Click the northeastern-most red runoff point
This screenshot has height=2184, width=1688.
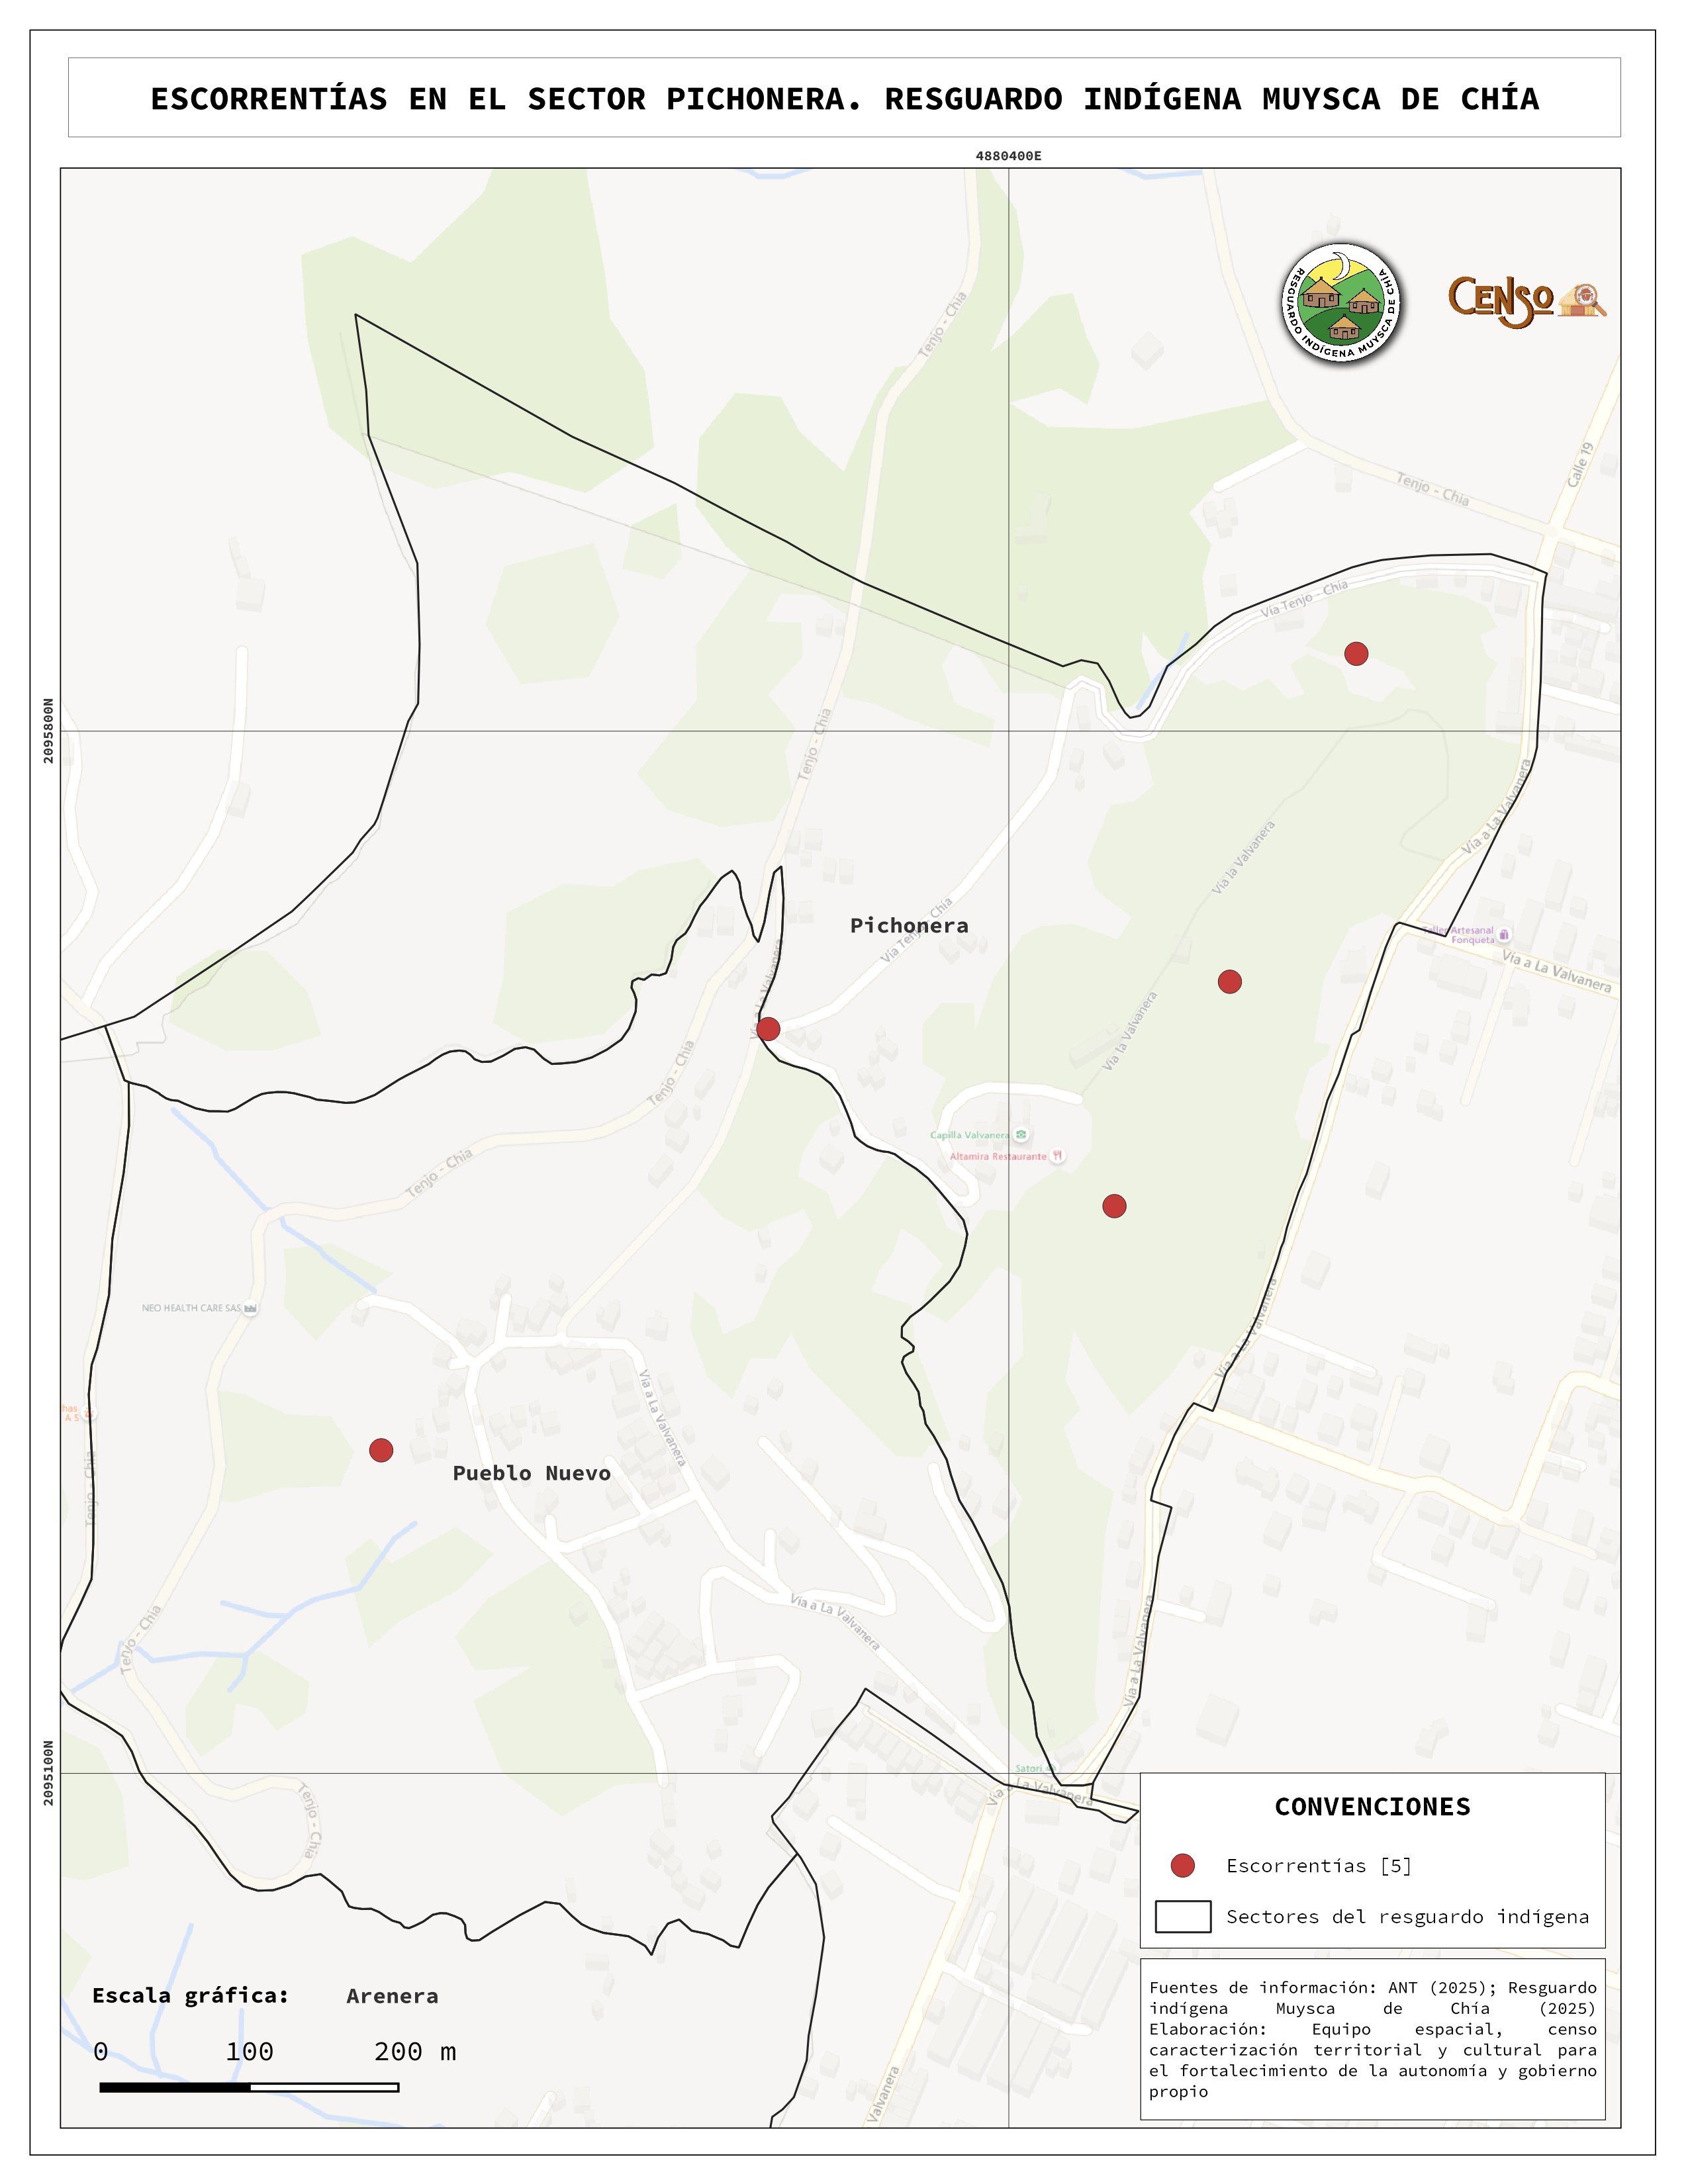click(x=1356, y=654)
